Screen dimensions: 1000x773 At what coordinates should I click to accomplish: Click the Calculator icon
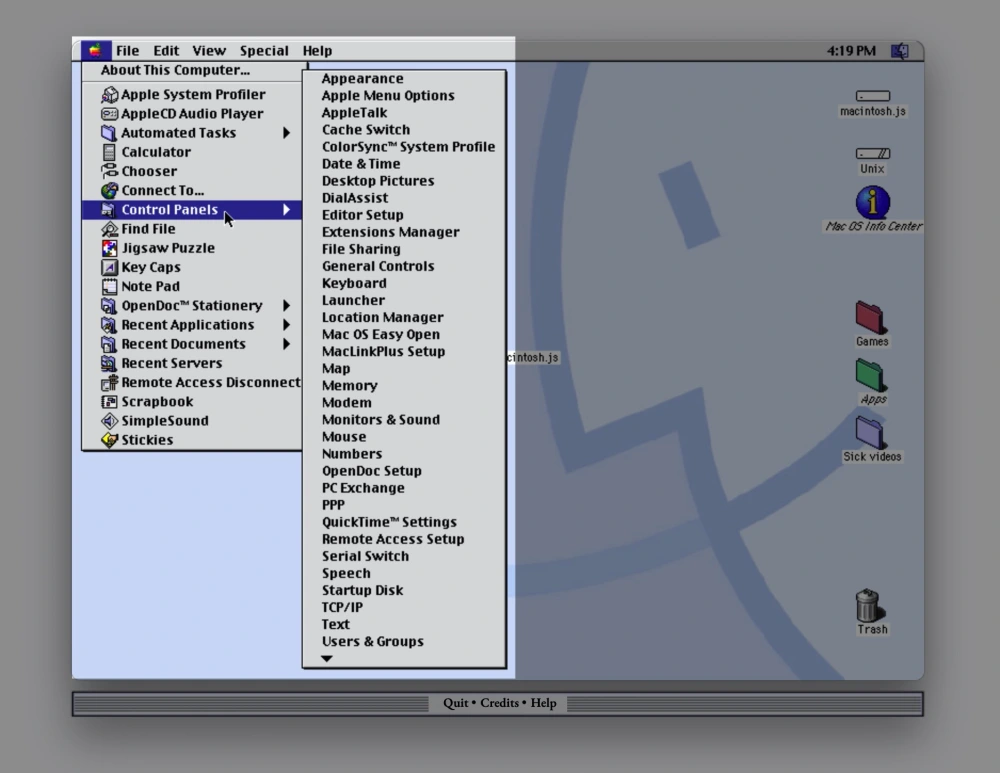tap(110, 152)
